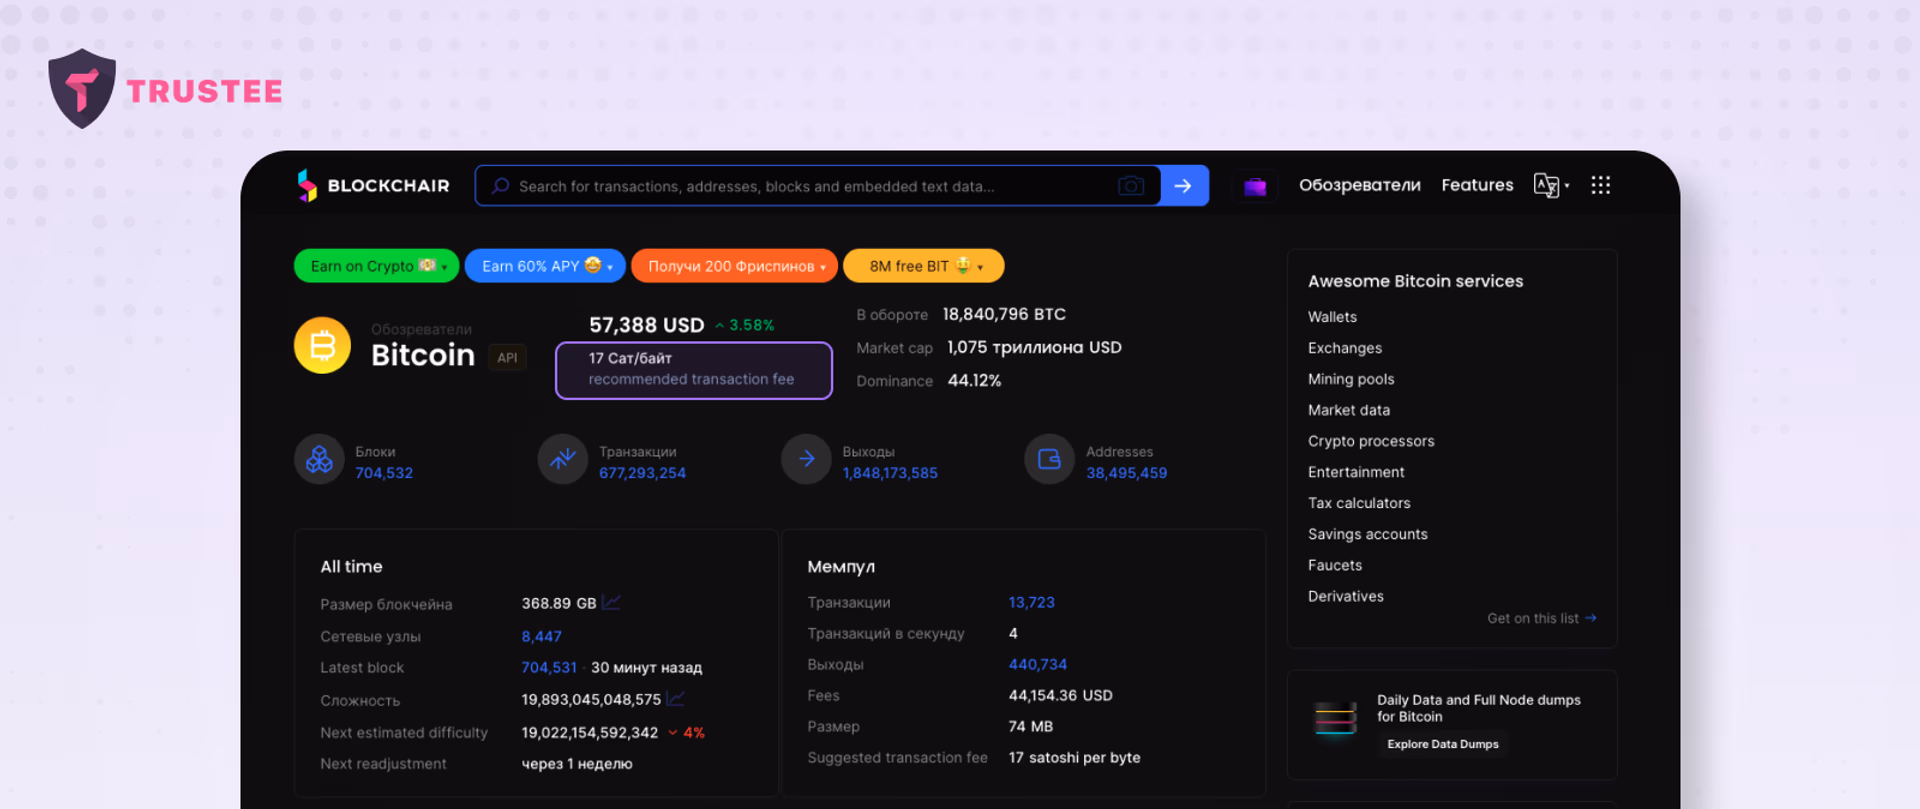Click the network nodes value 8,447
Image resolution: width=1920 pixels, height=809 pixels.
[x=541, y=636]
